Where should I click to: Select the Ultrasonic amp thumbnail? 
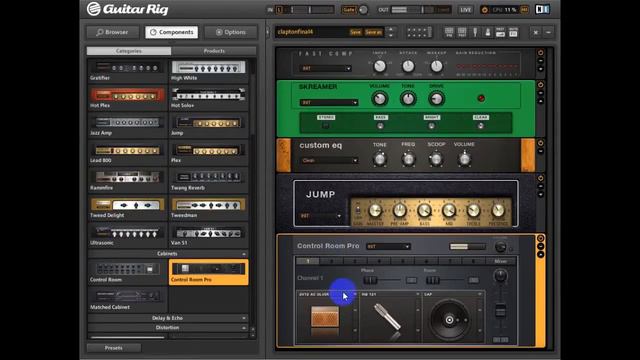pyautogui.click(x=127, y=235)
